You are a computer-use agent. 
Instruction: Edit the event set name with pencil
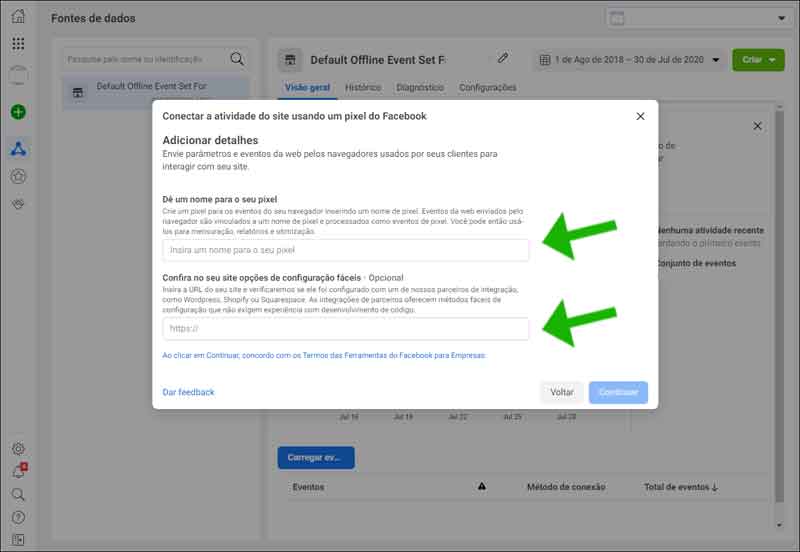click(503, 58)
